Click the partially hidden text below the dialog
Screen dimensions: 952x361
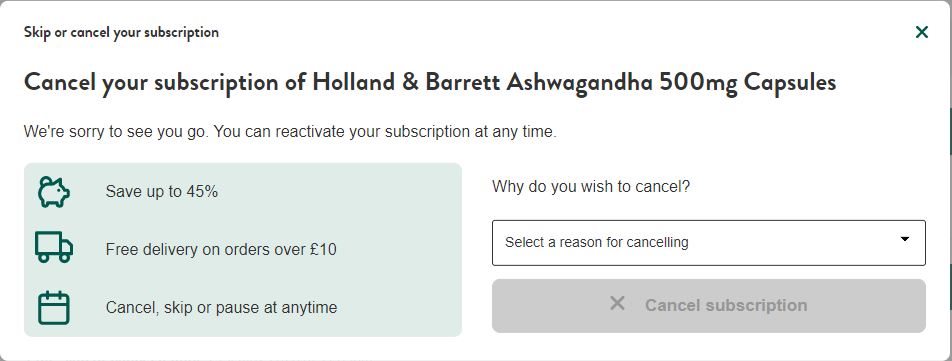tap(200, 357)
